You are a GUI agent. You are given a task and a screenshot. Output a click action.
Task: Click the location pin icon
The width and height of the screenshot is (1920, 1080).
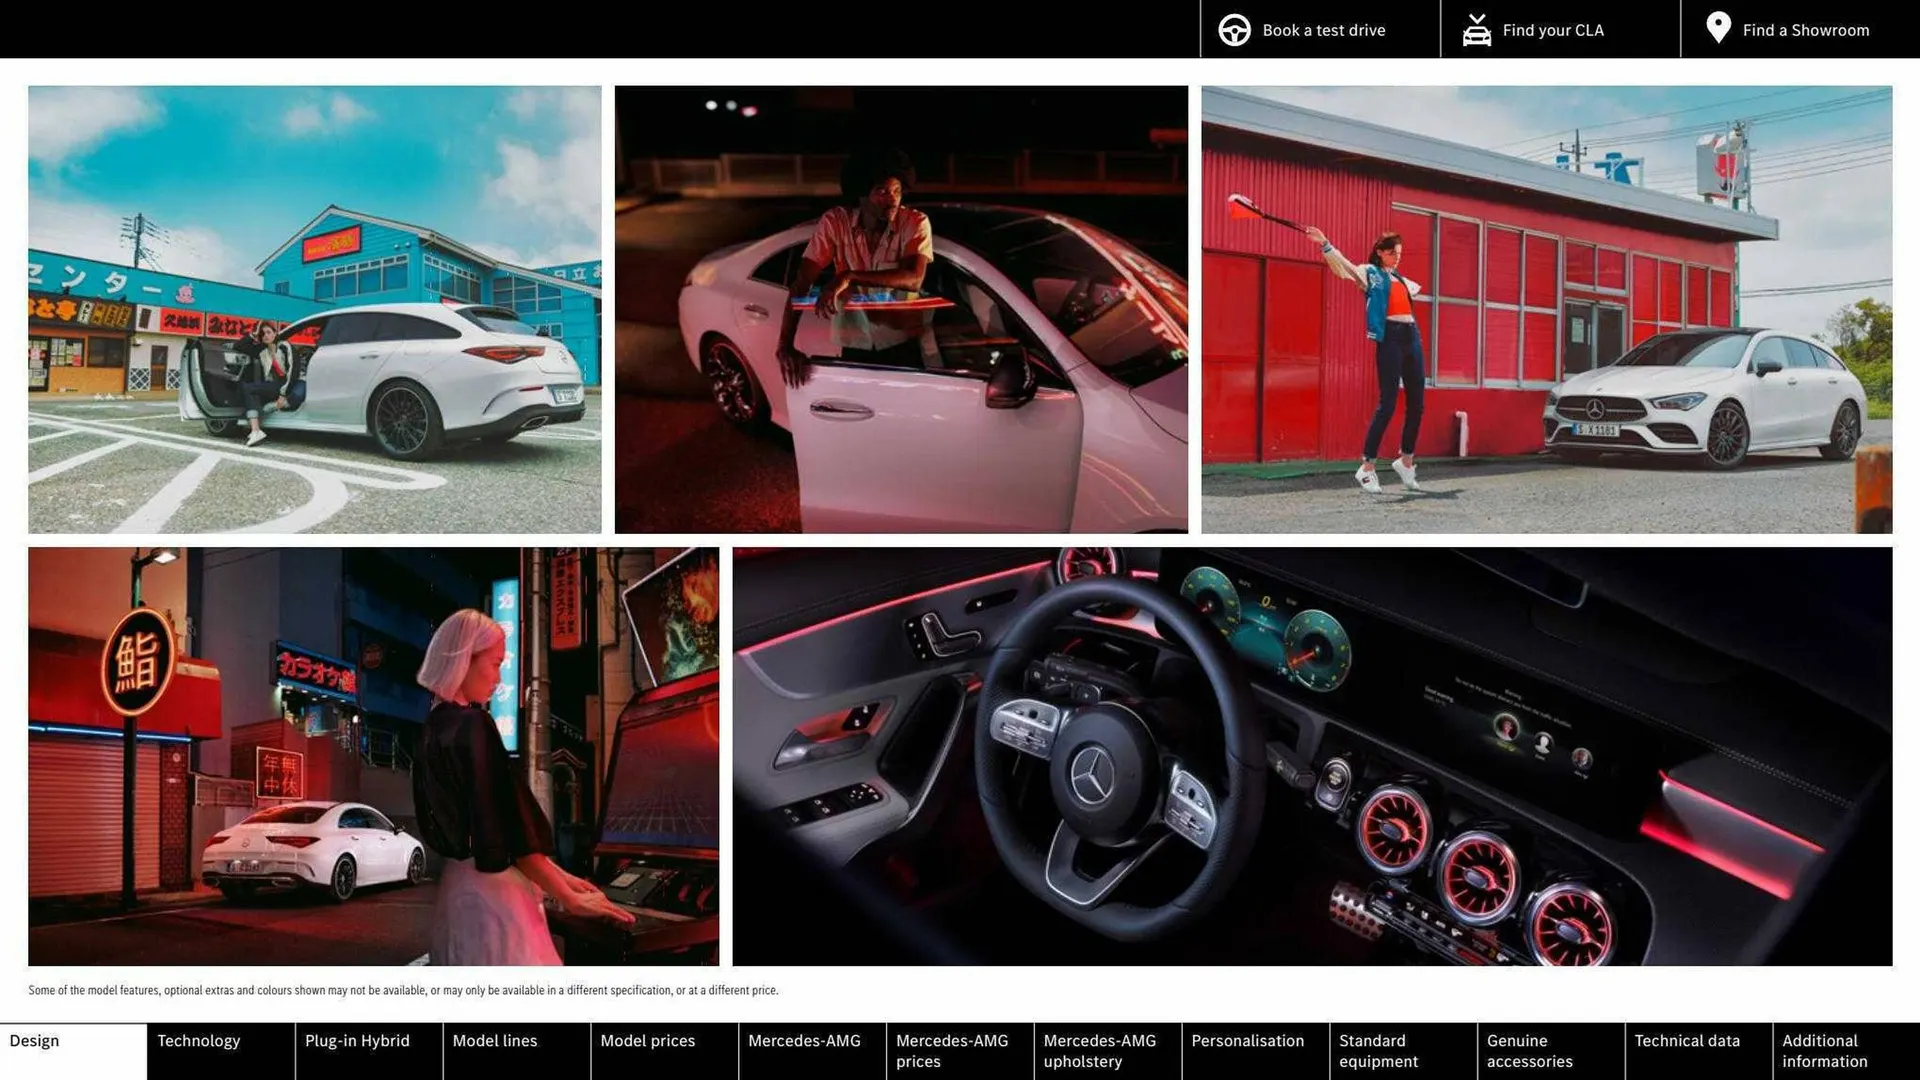click(x=1718, y=28)
